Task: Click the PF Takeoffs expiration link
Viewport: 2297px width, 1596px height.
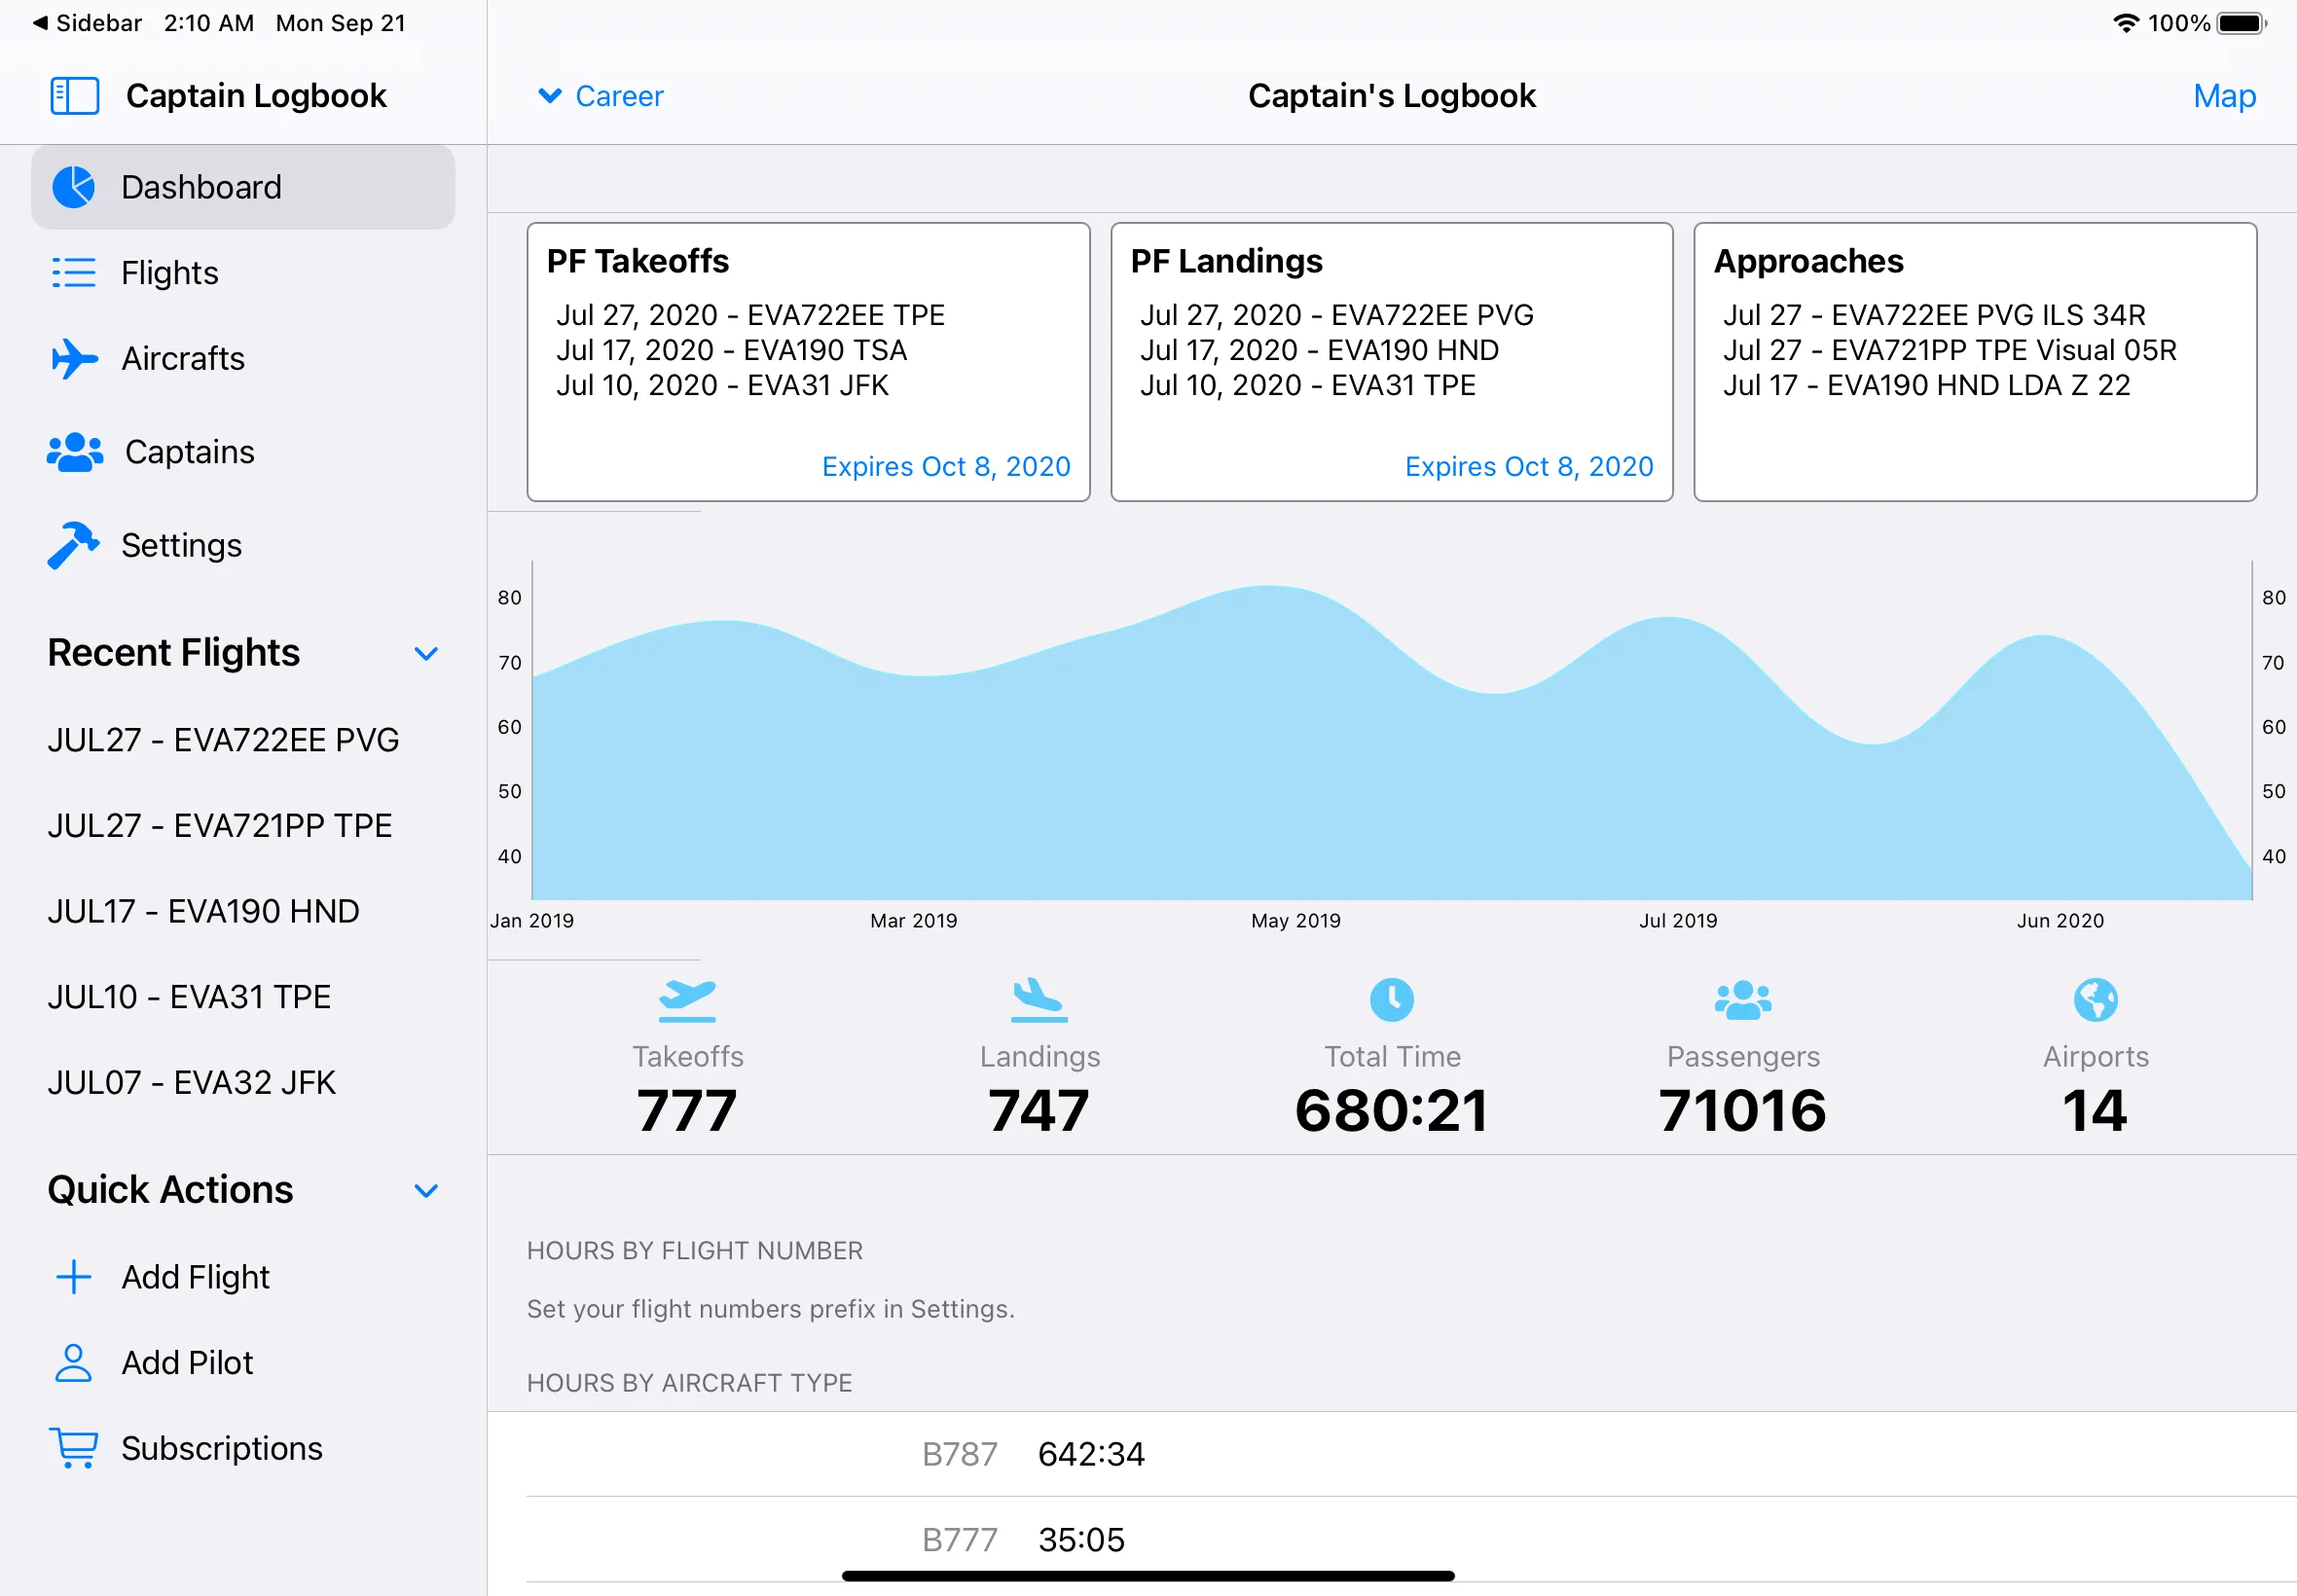Action: (x=945, y=467)
